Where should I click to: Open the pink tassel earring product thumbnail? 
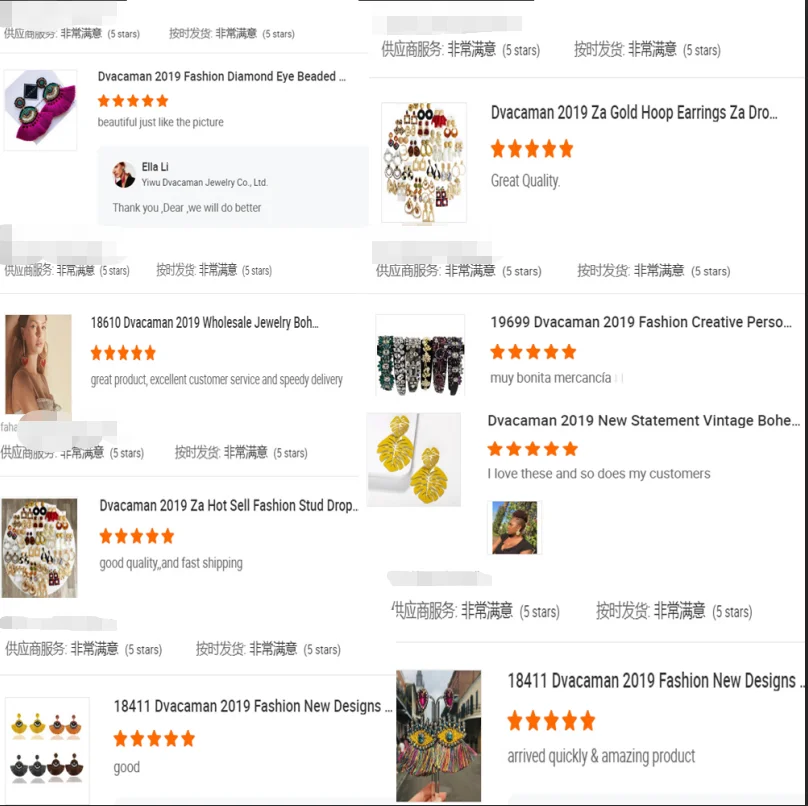(x=40, y=110)
